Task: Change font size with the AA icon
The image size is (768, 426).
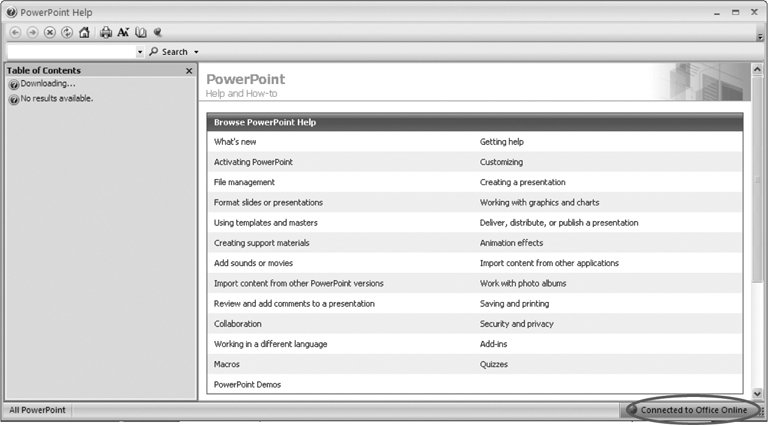Action: pyautogui.click(x=123, y=32)
